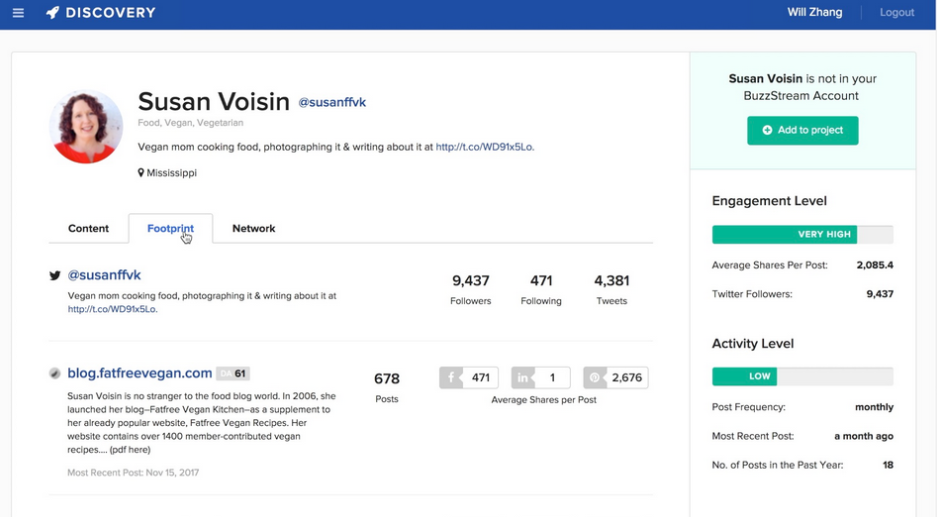937x517 pixels.
Task: Click Susan Voisin's profile photo
Action: 86,127
